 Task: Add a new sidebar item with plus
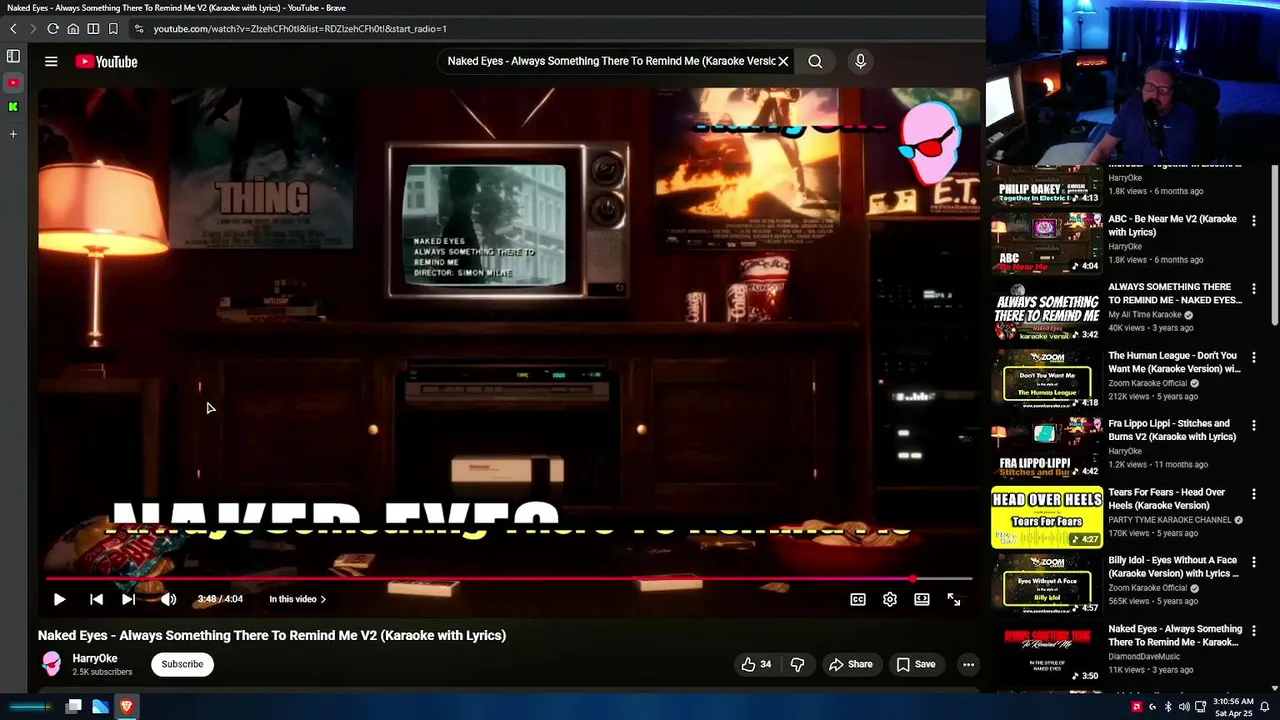[x=13, y=134]
